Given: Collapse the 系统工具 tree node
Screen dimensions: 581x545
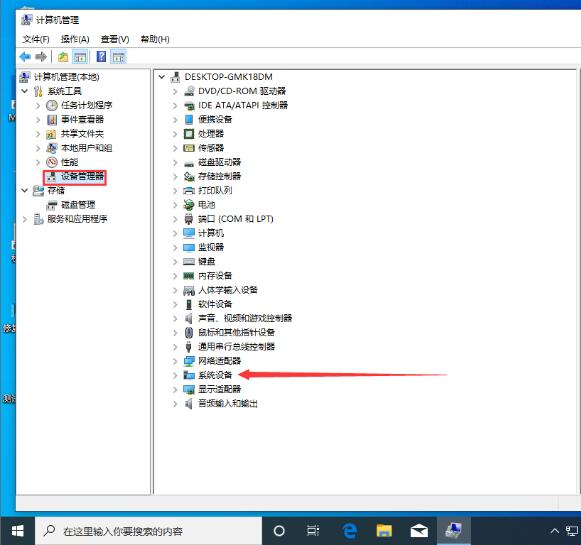Looking at the screenshot, I should click(x=24, y=91).
